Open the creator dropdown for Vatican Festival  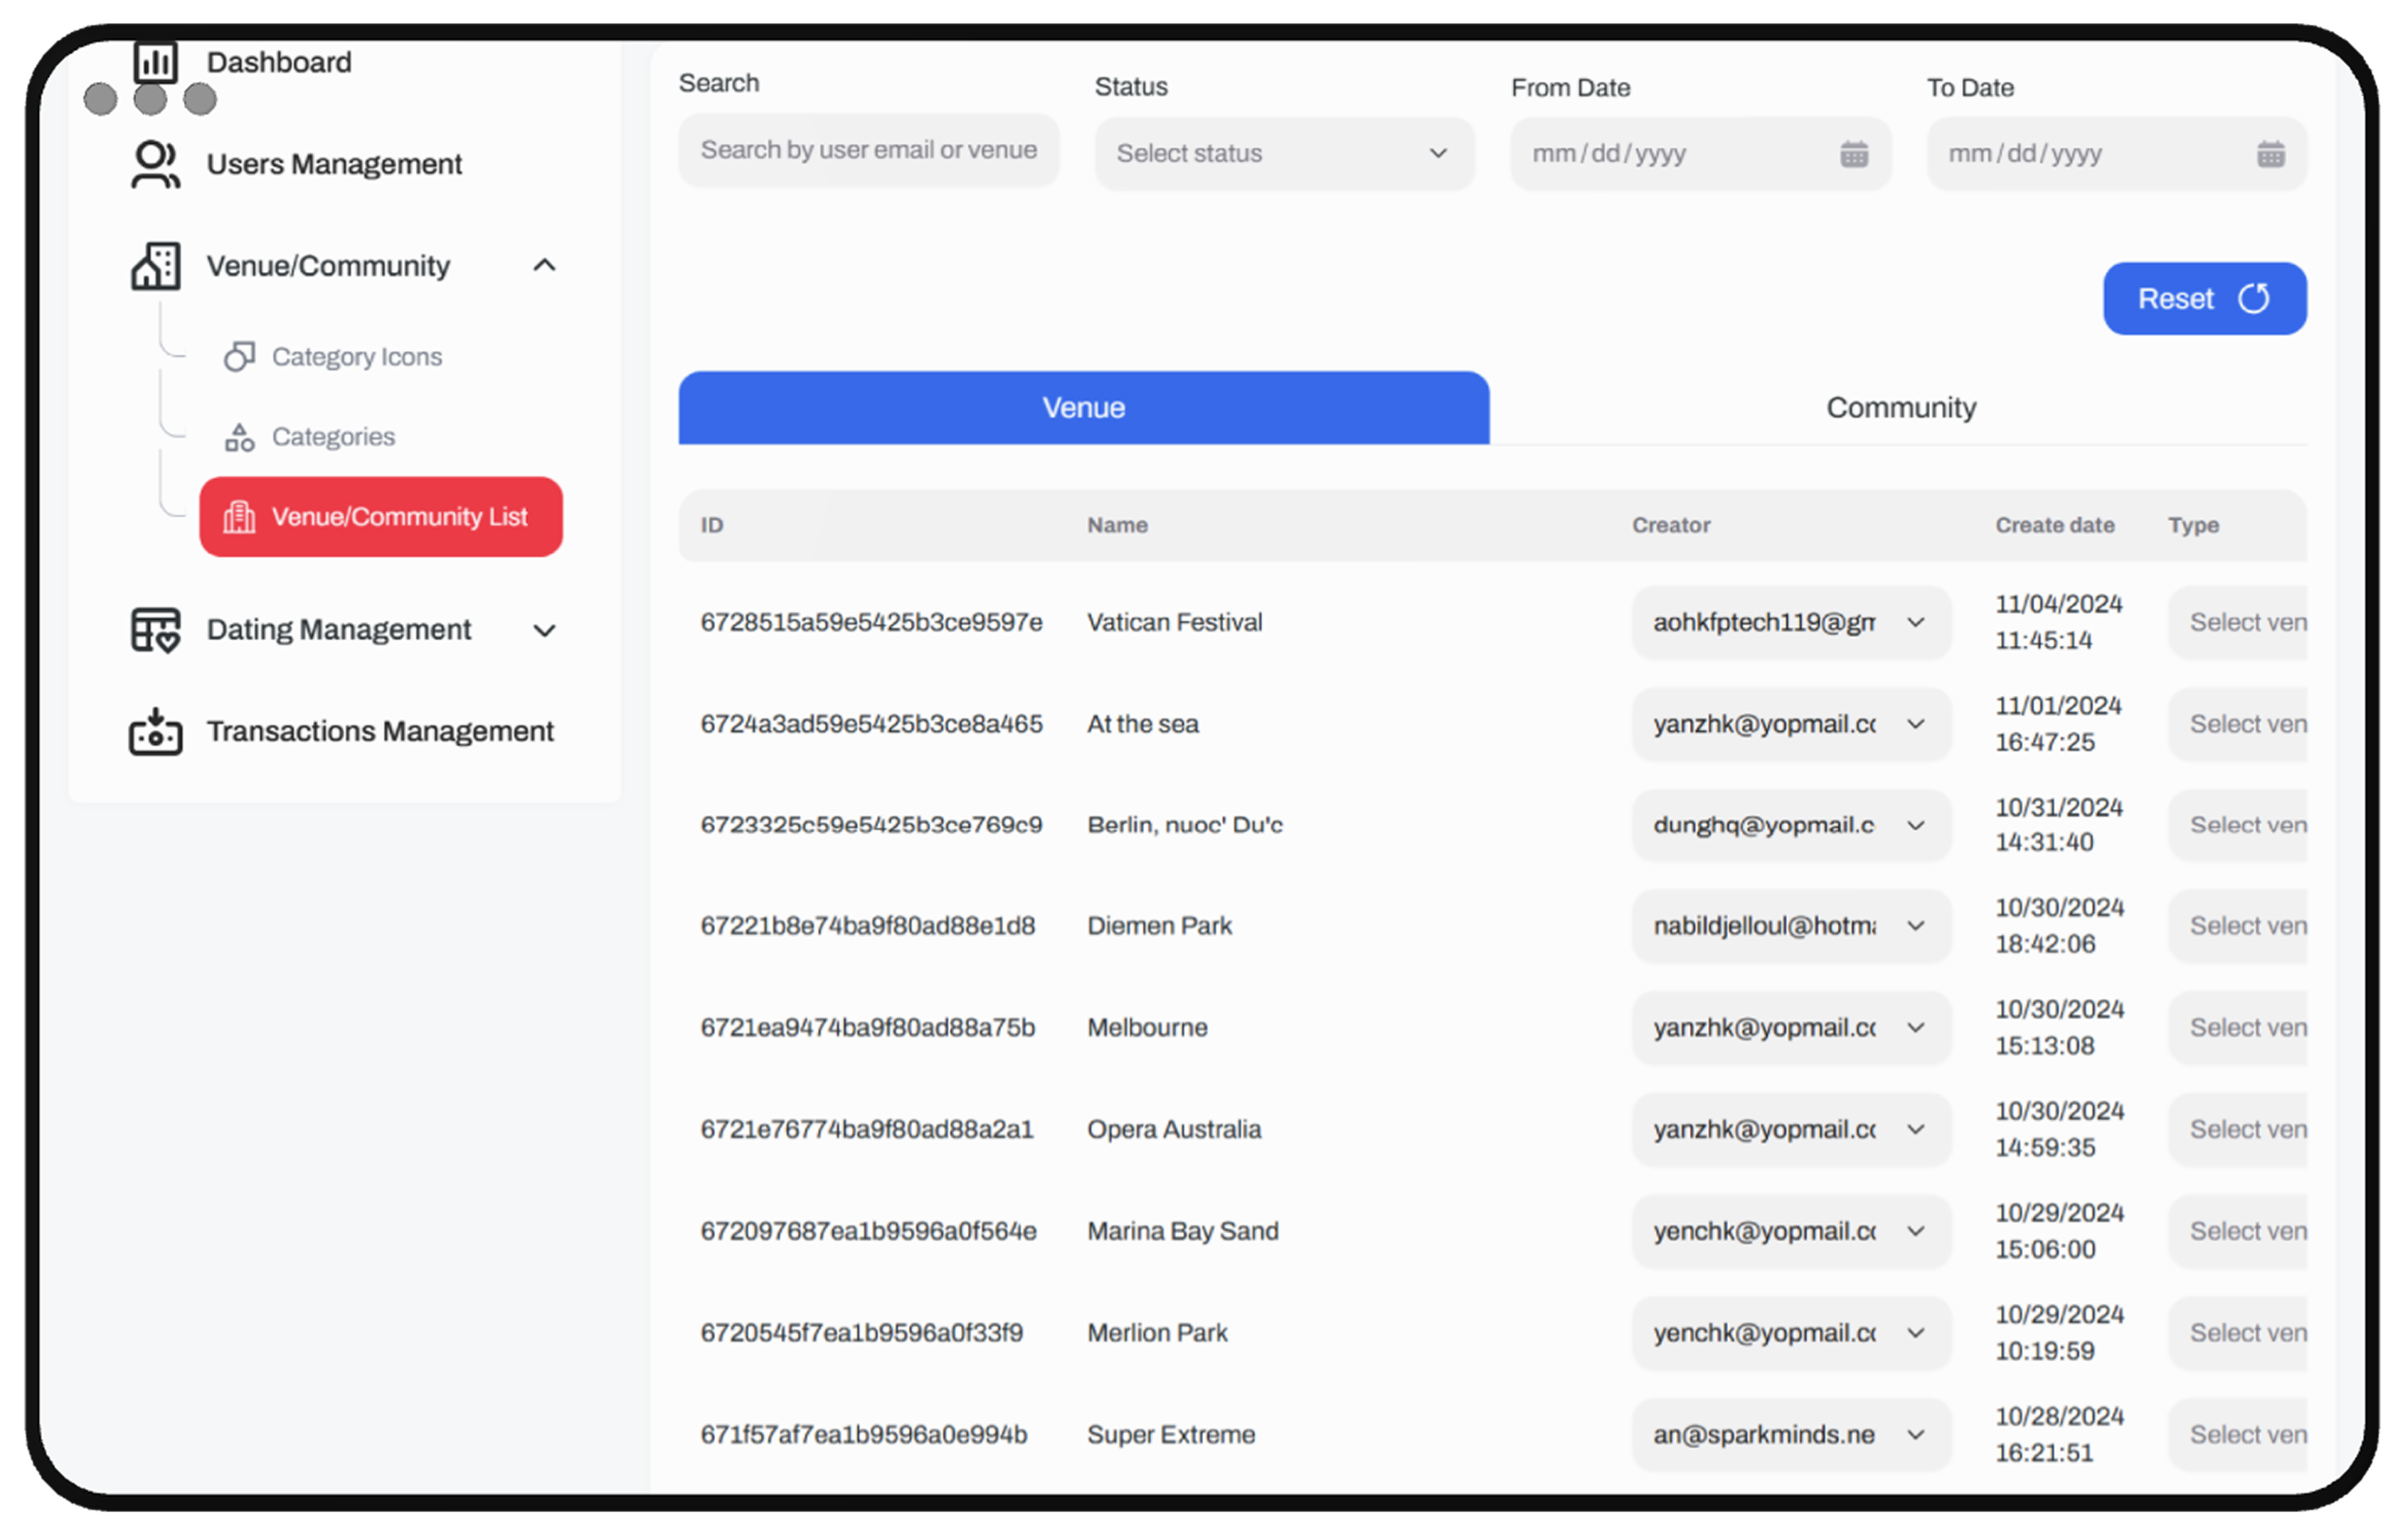click(1790, 622)
